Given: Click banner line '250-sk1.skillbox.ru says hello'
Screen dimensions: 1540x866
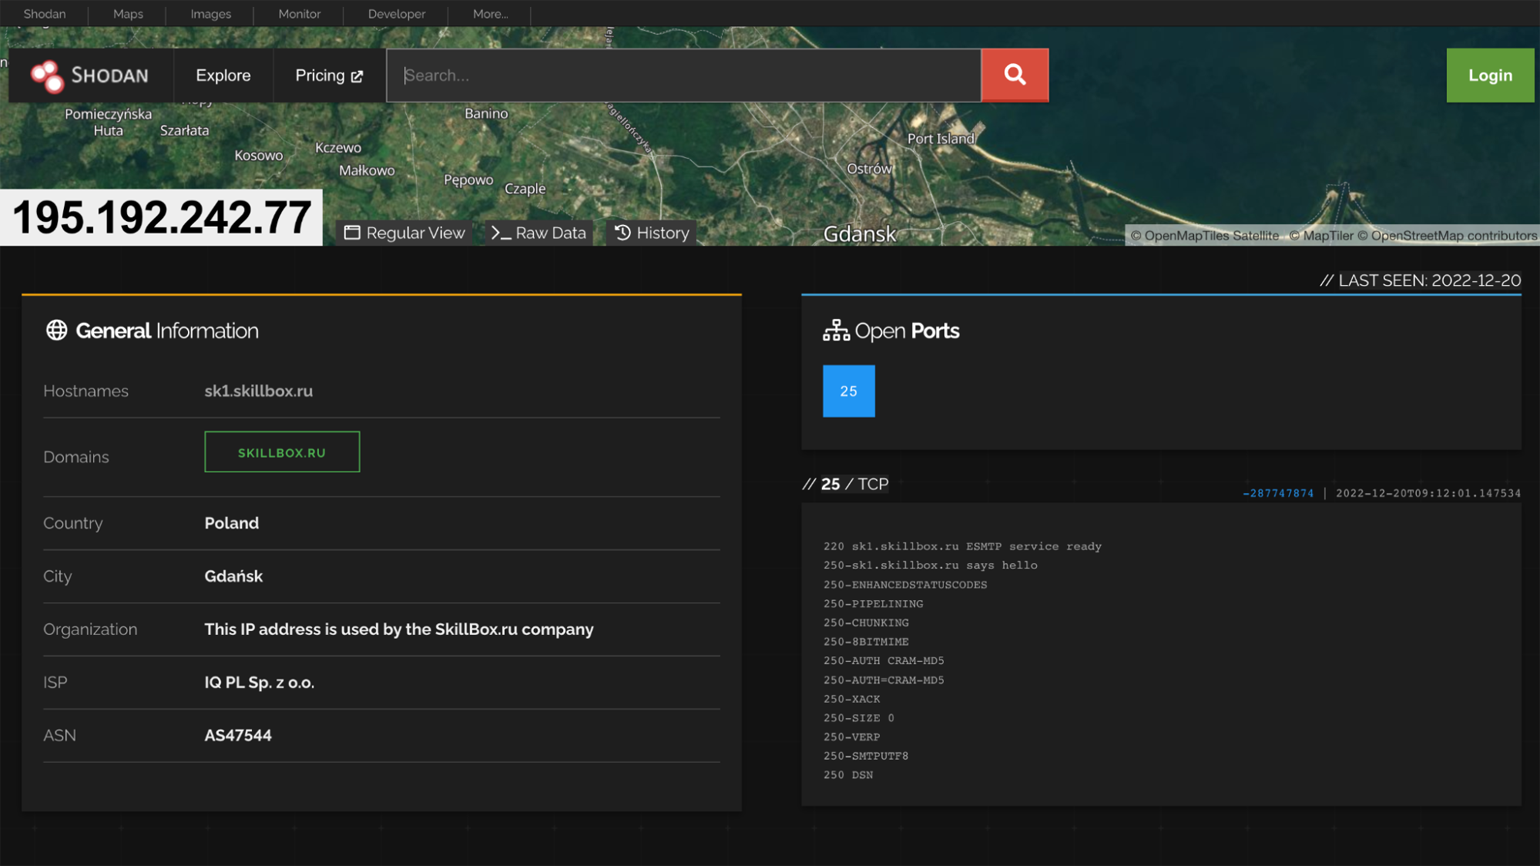Looking at the screenshot, I should [x=930, y=565].
